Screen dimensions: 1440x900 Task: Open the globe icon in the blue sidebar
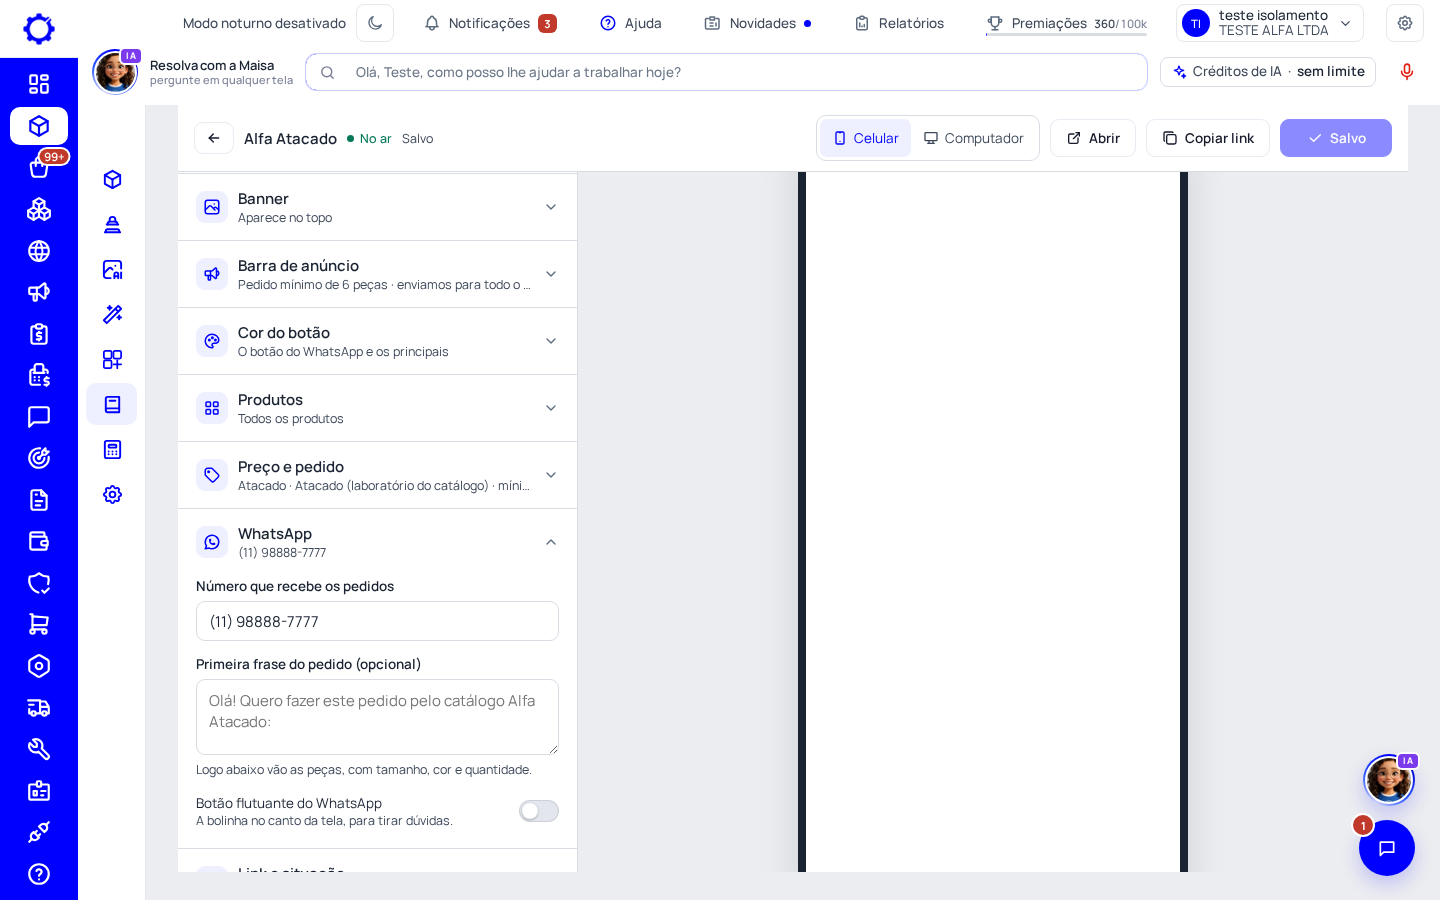39,251
